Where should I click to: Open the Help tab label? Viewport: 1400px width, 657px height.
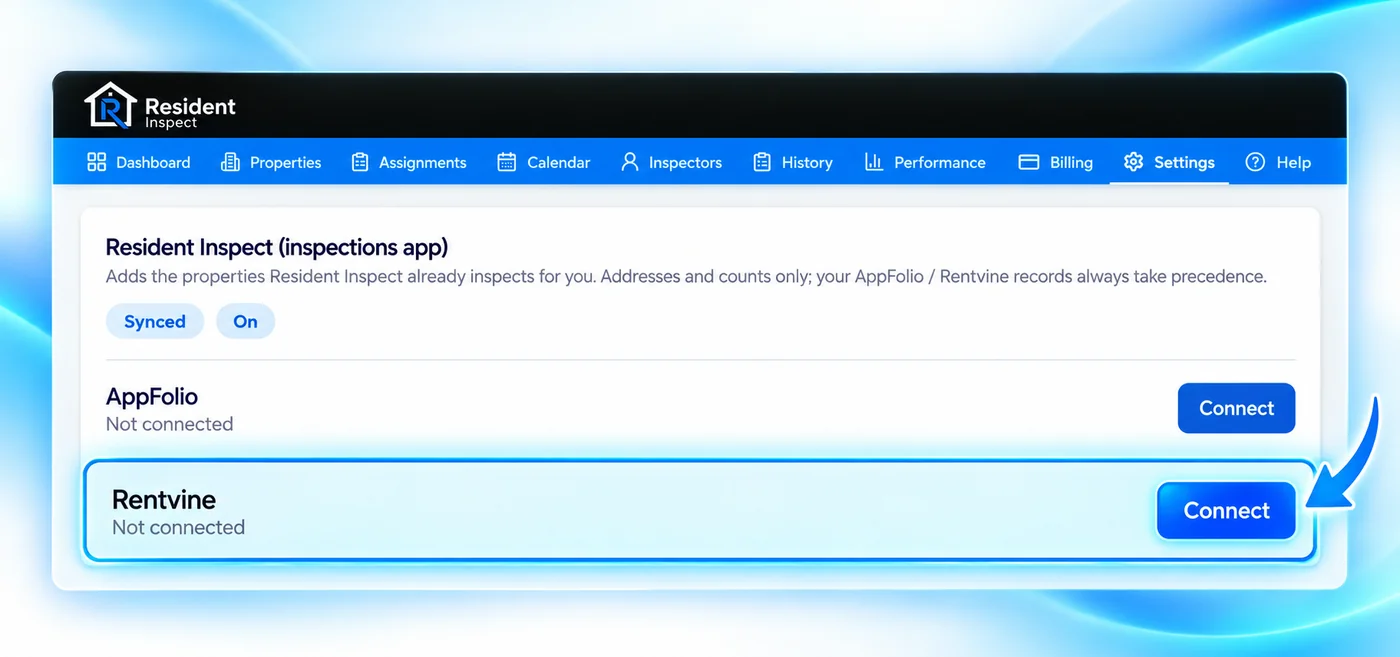coord(1293,162)
